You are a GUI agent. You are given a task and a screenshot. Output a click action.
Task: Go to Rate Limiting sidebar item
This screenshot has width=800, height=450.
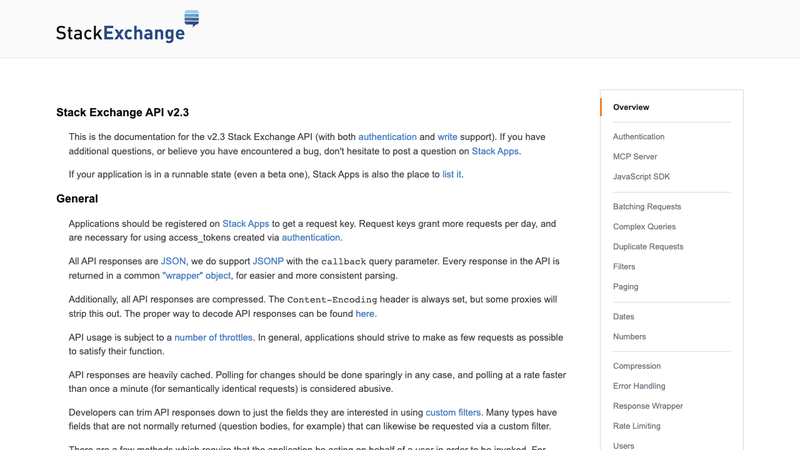coord(636,426)
